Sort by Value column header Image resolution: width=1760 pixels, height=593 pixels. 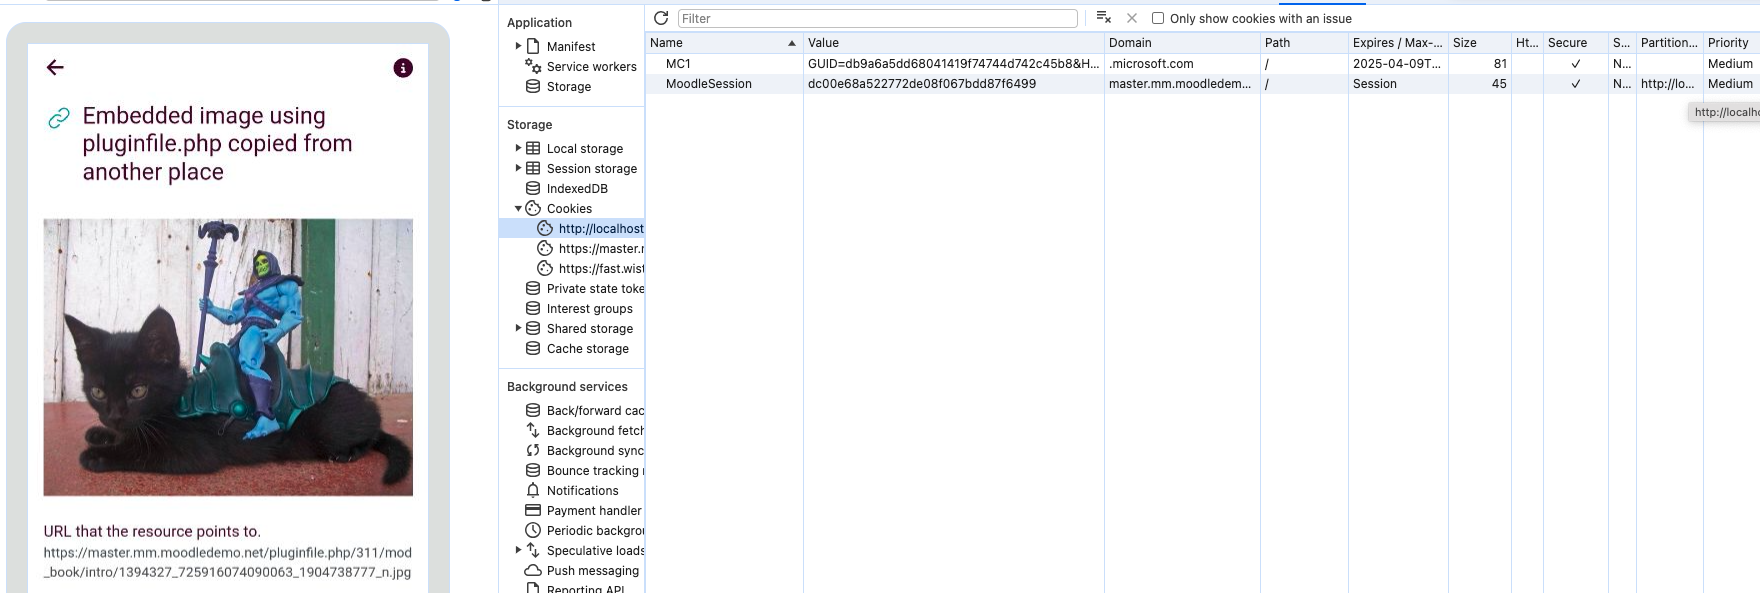[x=954, y=43]
